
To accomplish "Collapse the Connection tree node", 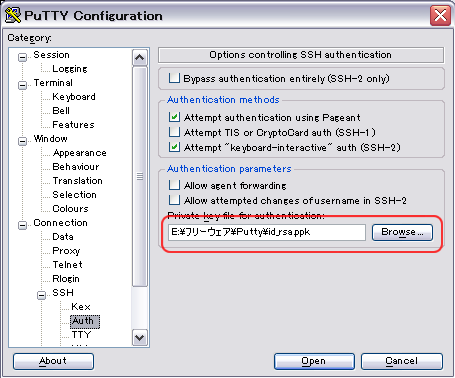I will 22,225.
